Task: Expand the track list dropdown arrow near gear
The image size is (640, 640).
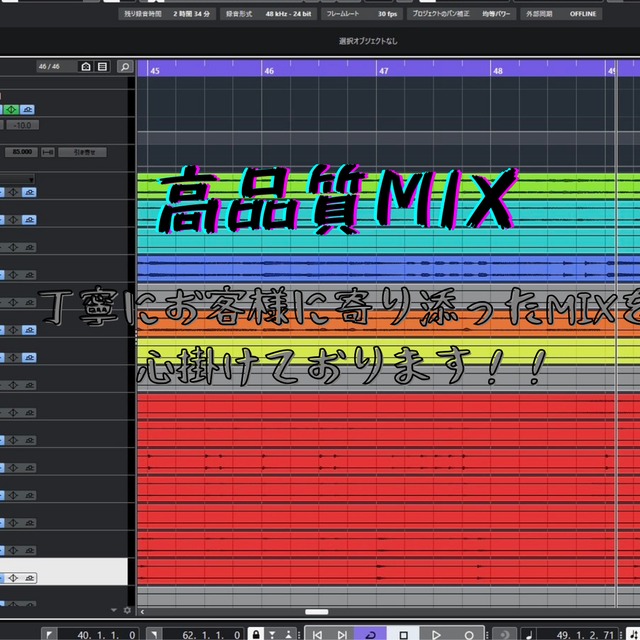Action: click(115, 609)
